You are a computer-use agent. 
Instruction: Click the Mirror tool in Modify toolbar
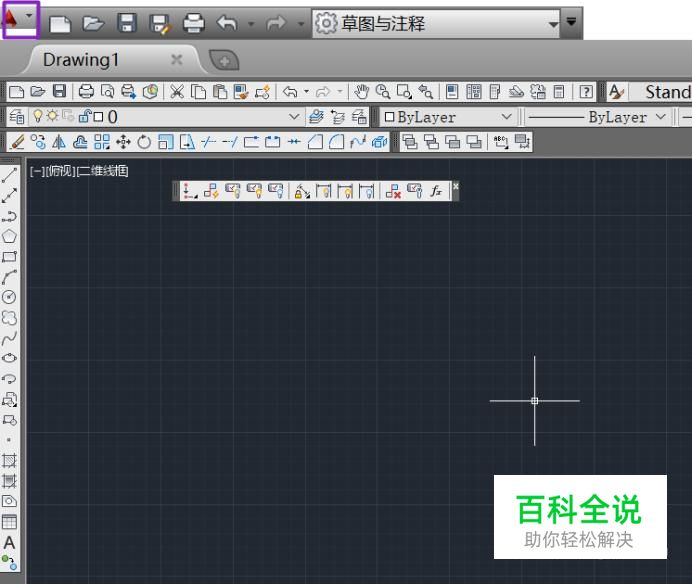59,142
